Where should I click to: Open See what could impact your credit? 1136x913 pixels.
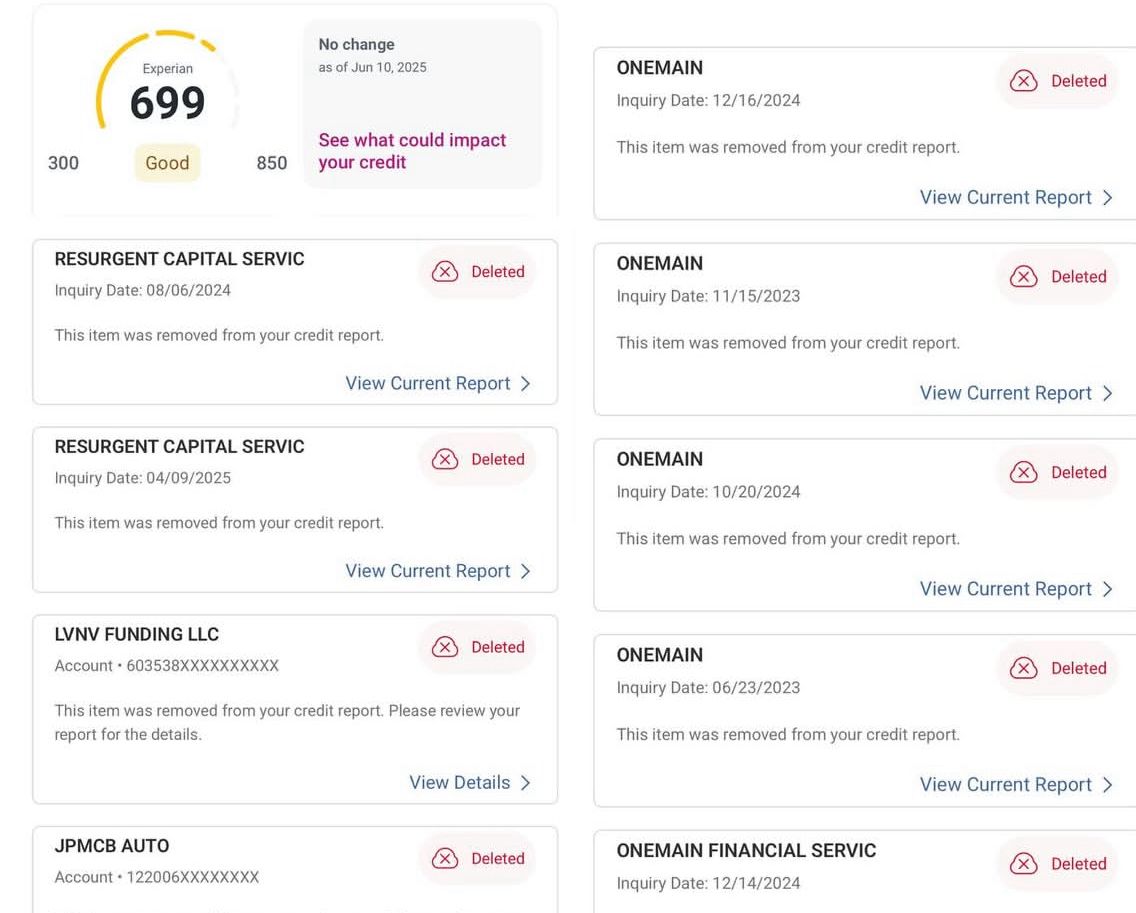[x=412, y=151]
